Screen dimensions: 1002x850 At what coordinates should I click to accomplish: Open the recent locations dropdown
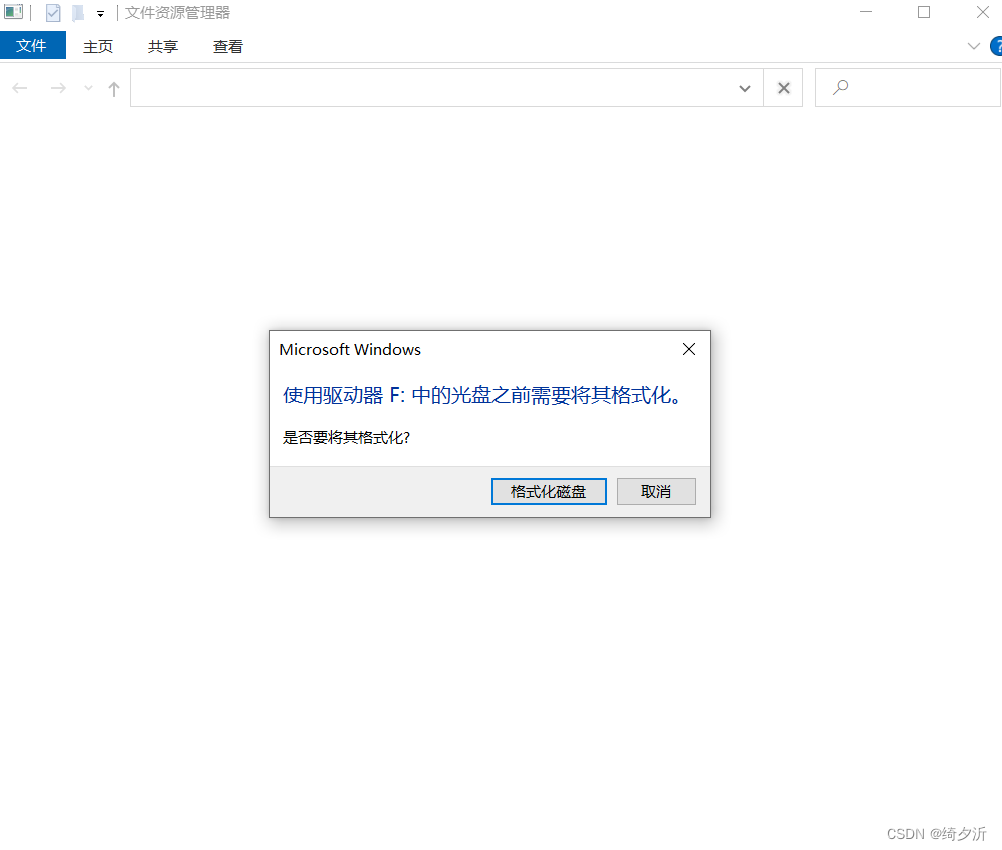coord(88,88)
